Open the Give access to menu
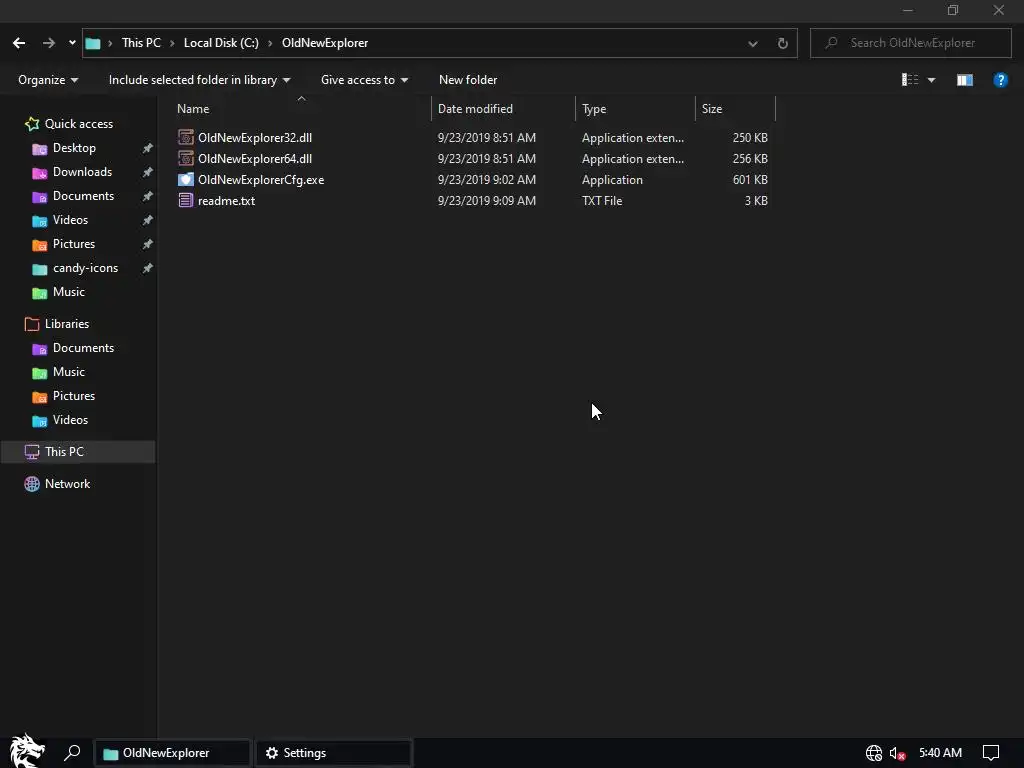The image size is (1024, 768). coord(364,80)
